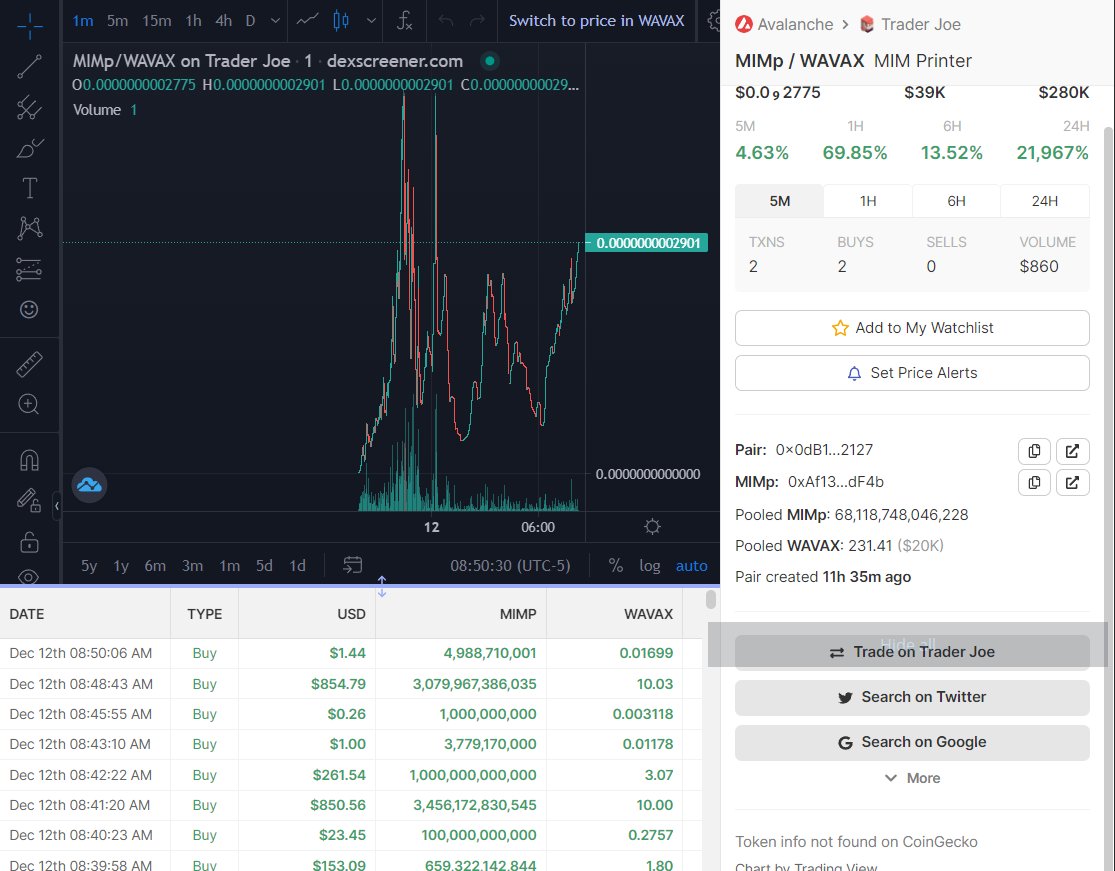Open the go to date icon
Screen dimensions: 1115x871
point(353,565)
